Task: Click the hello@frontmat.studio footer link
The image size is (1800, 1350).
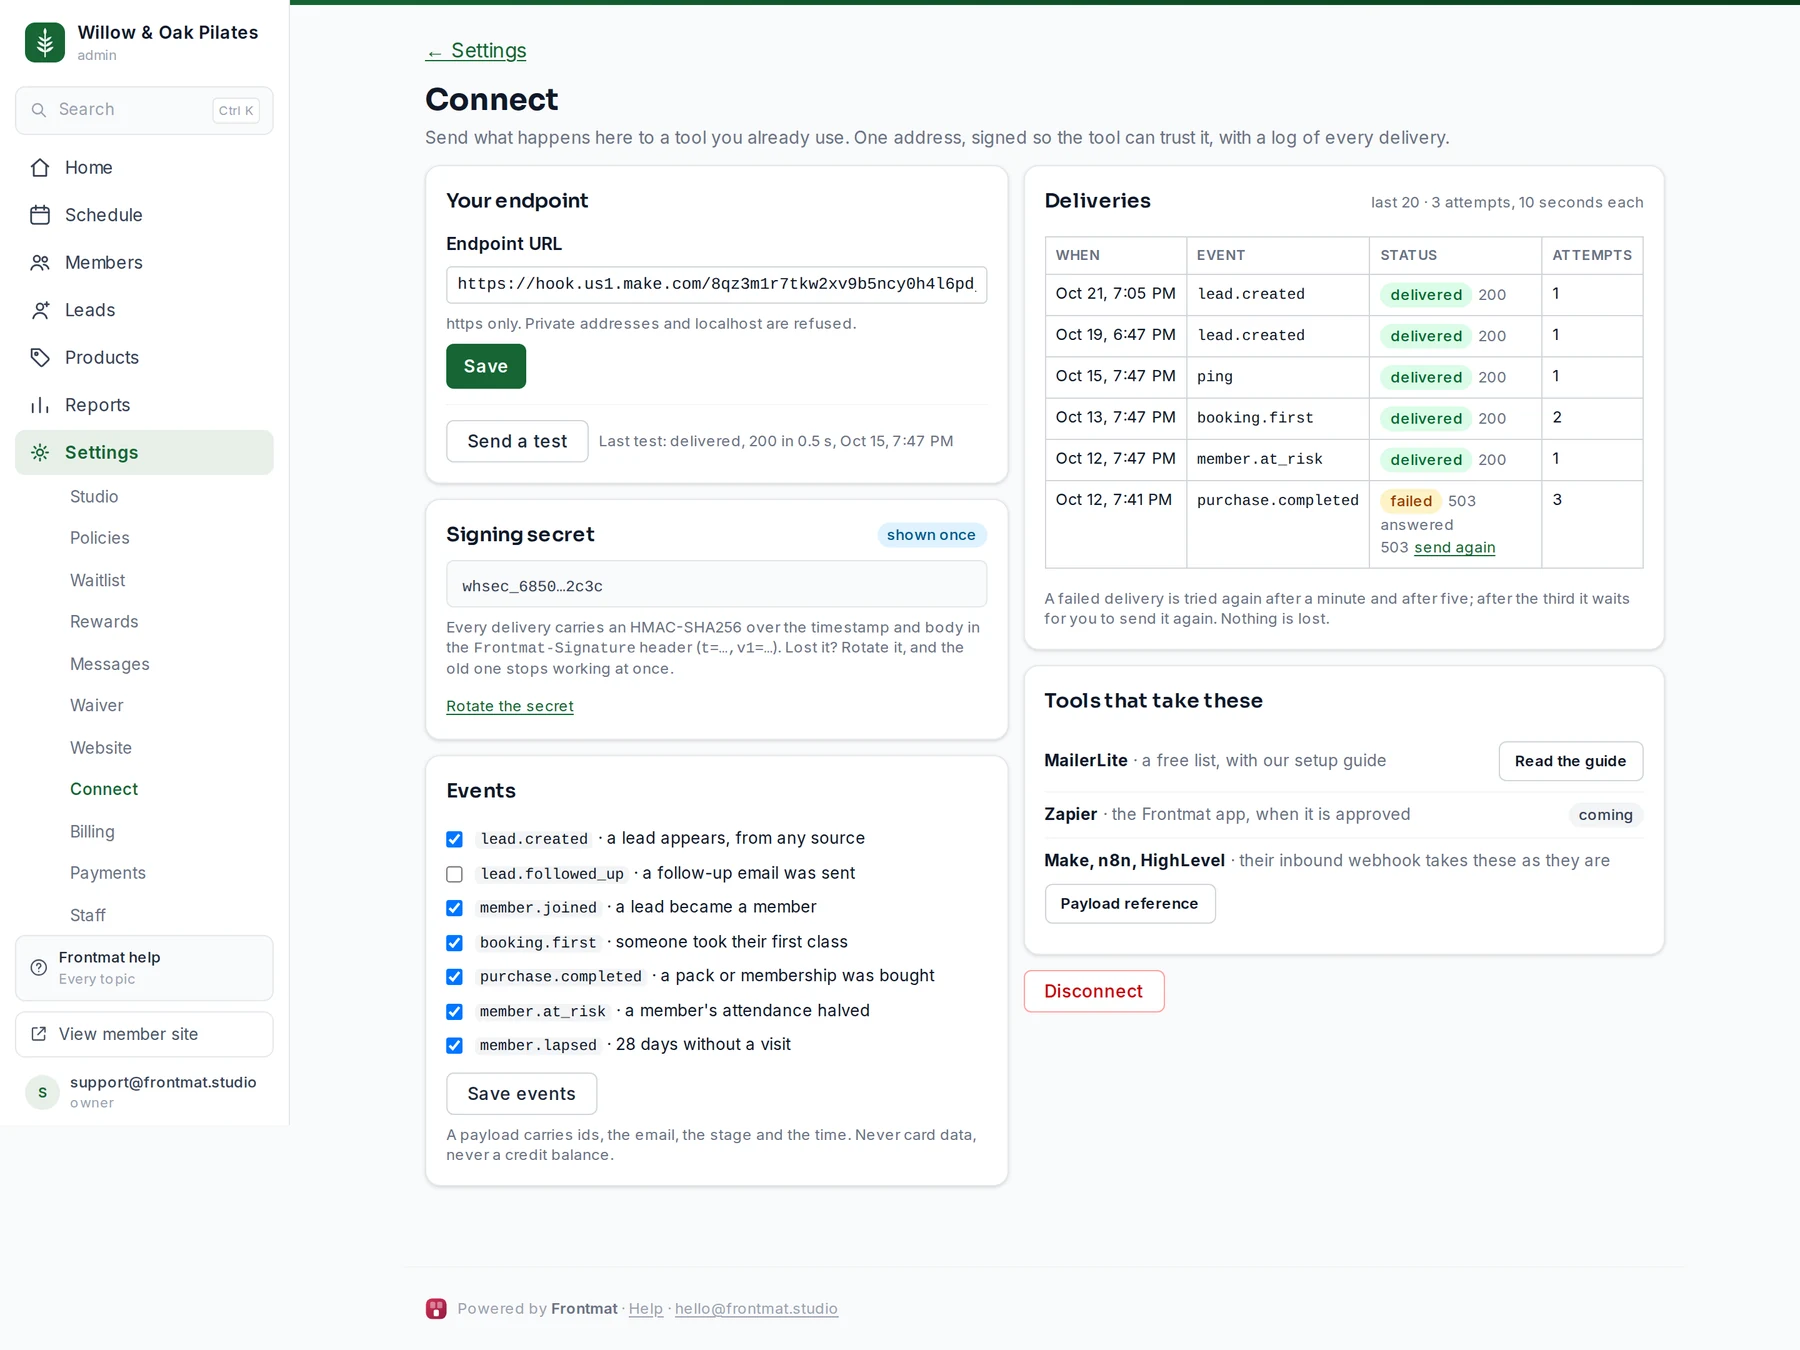Action: pos(756,1310)
